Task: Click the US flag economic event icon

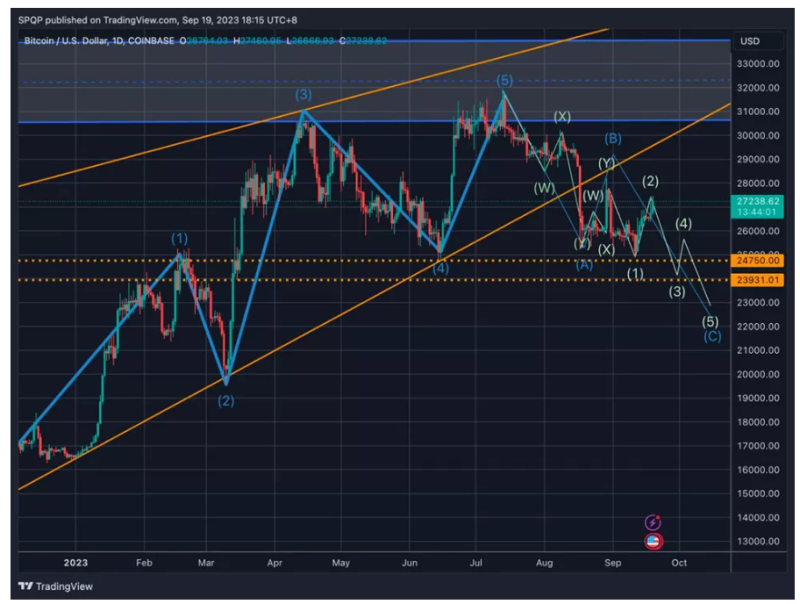Action: (653, 541)
